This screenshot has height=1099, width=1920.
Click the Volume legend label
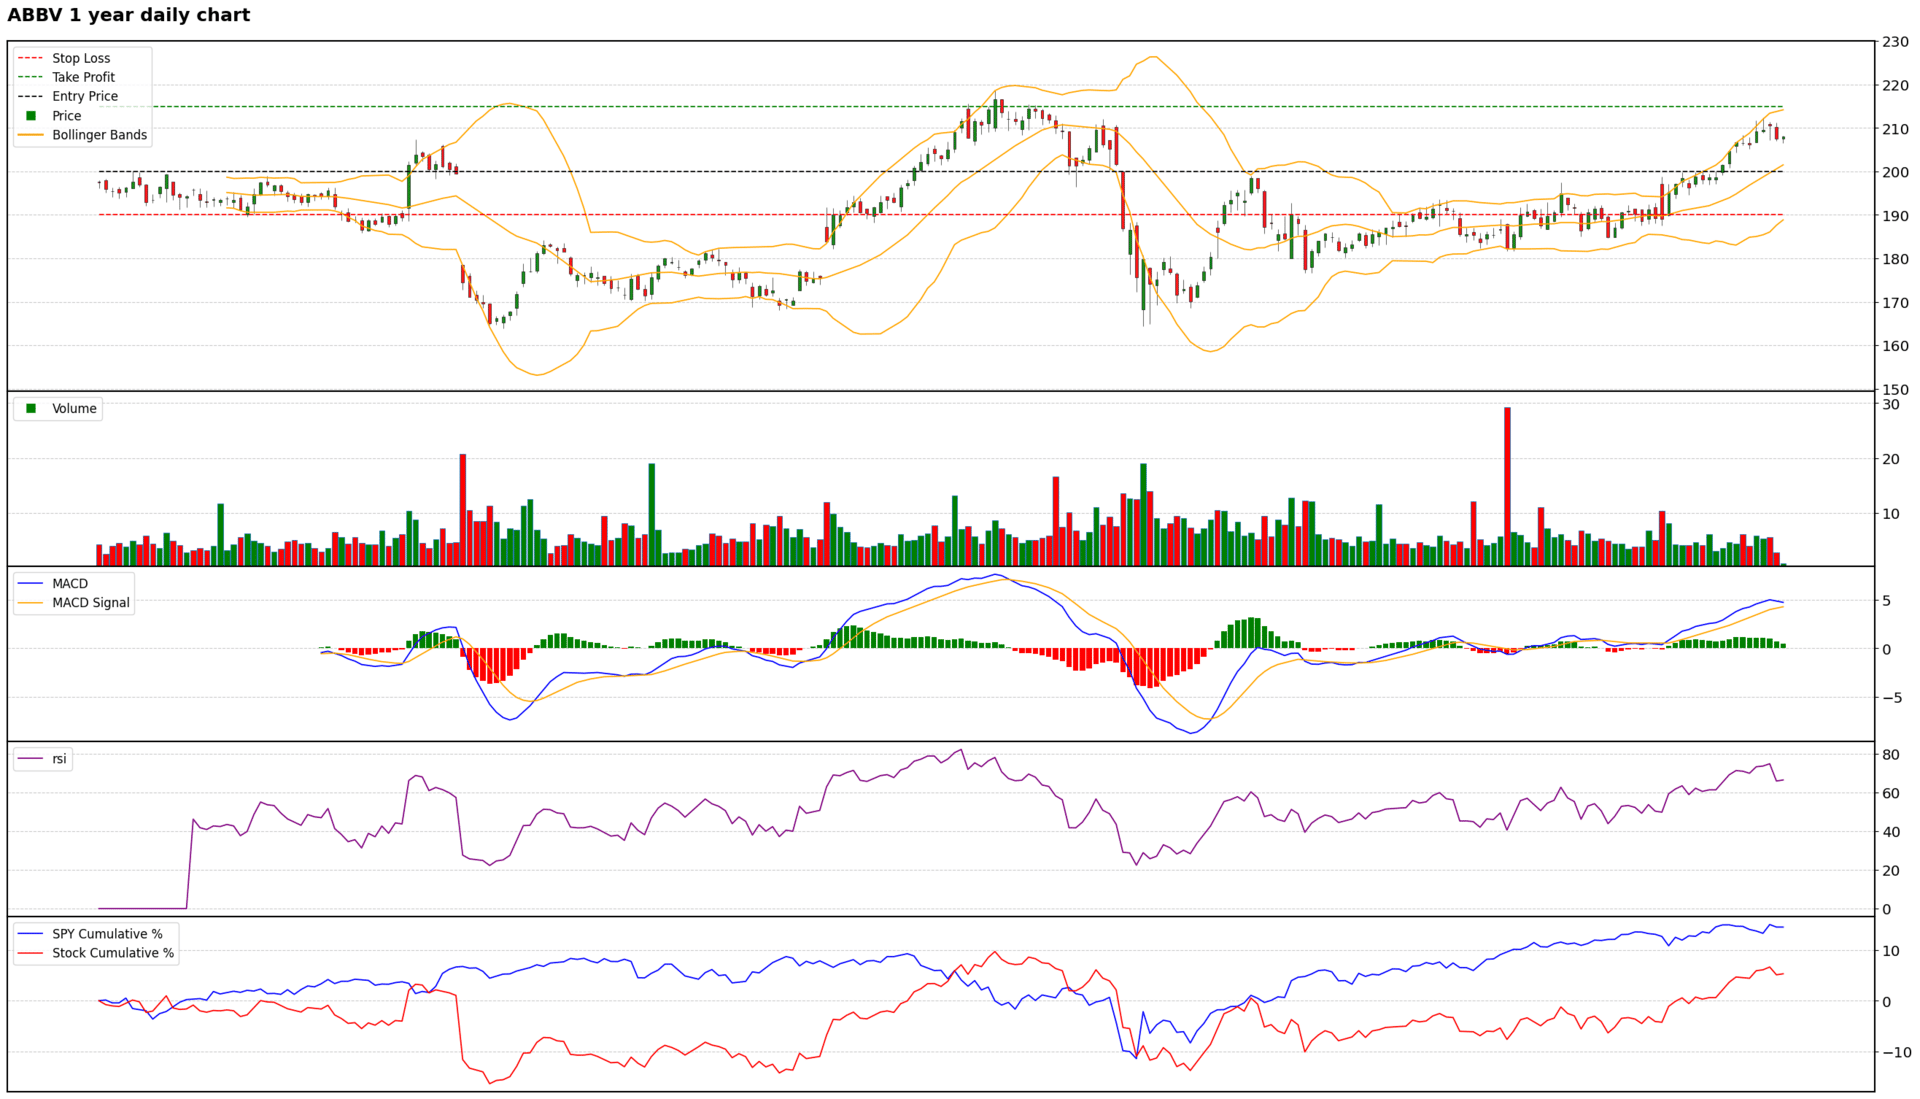point(74,408)
